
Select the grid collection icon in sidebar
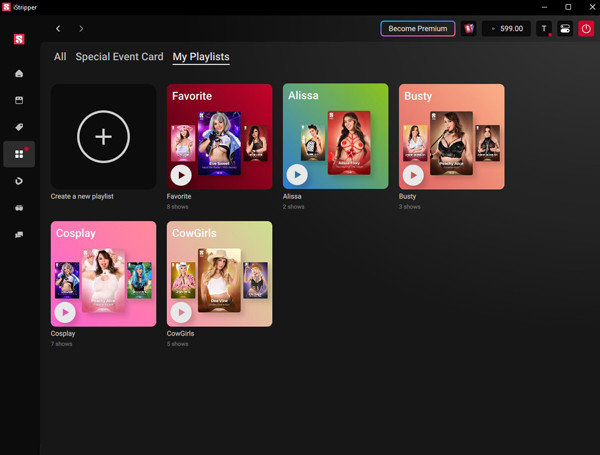(x=19, y=154)
